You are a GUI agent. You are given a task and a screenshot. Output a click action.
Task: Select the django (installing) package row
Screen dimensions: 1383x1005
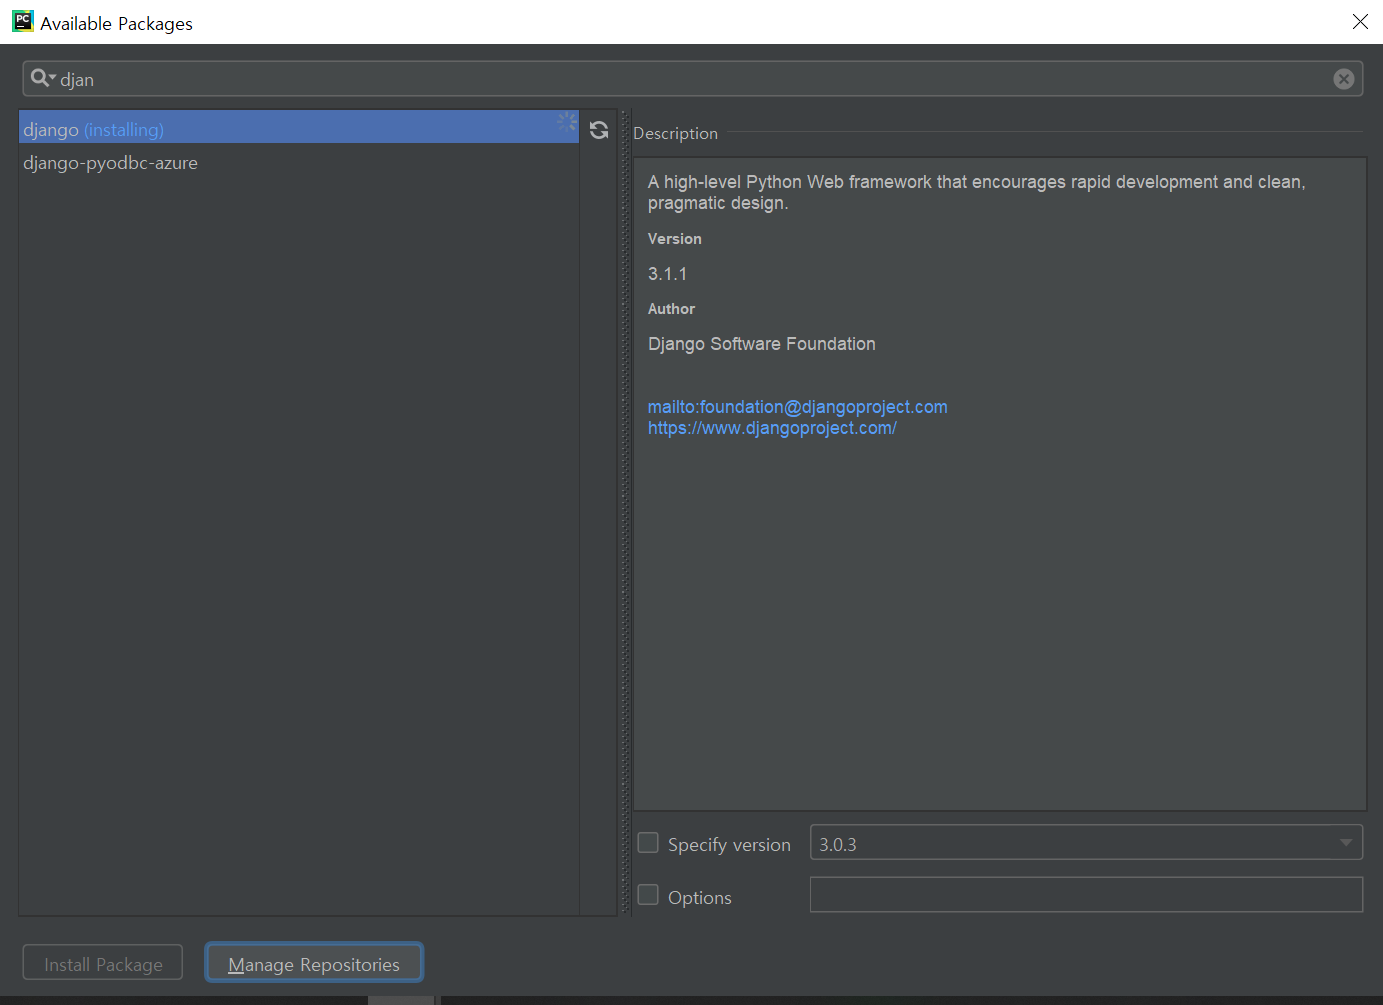(299, 127)
